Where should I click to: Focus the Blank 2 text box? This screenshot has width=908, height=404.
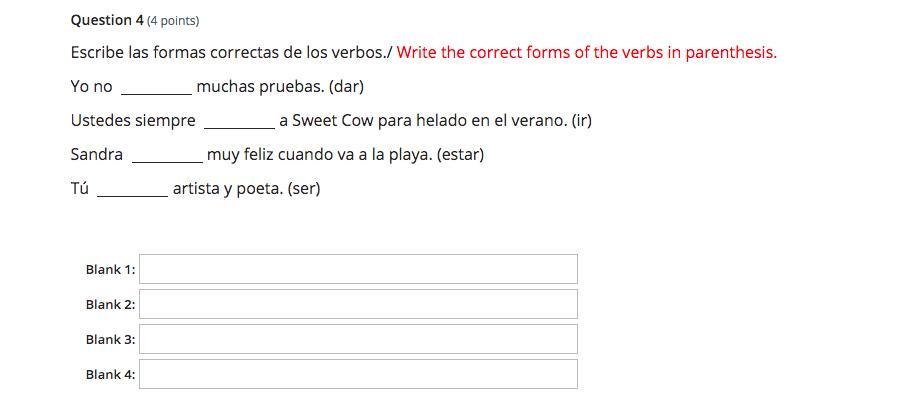point(358,304)
